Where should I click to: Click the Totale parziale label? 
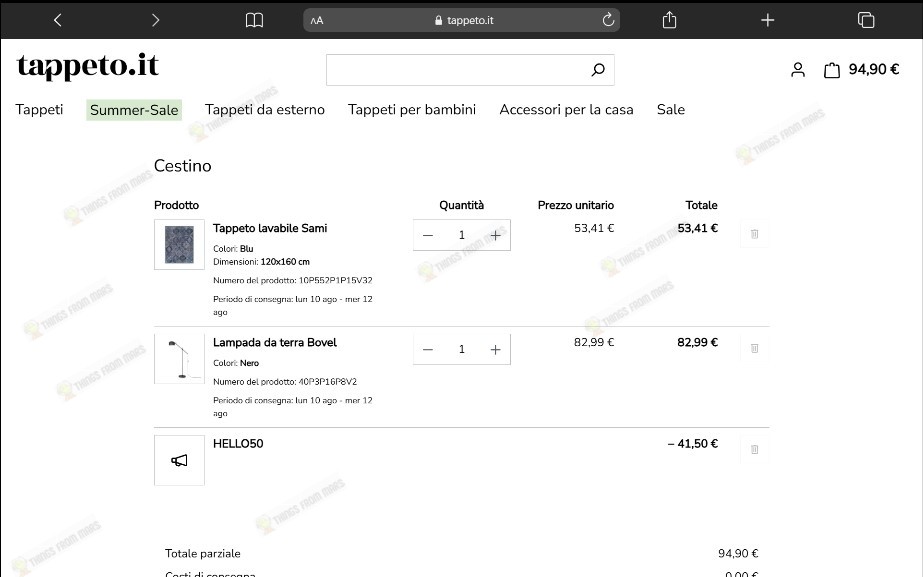pos(202,553)
